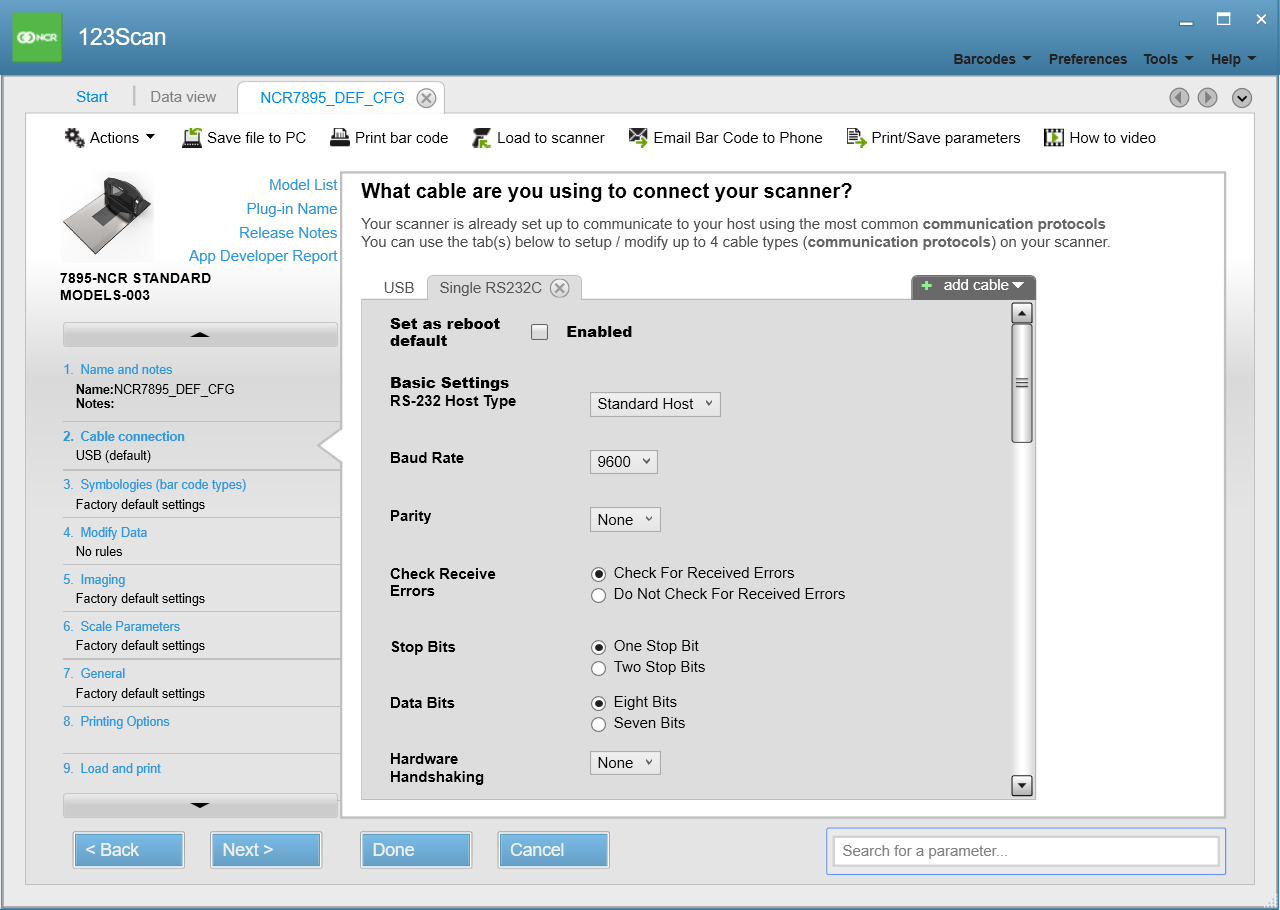Open the Barcodes menu
The width and height of the screenshot is (1280, 910).
click(992, 59)
